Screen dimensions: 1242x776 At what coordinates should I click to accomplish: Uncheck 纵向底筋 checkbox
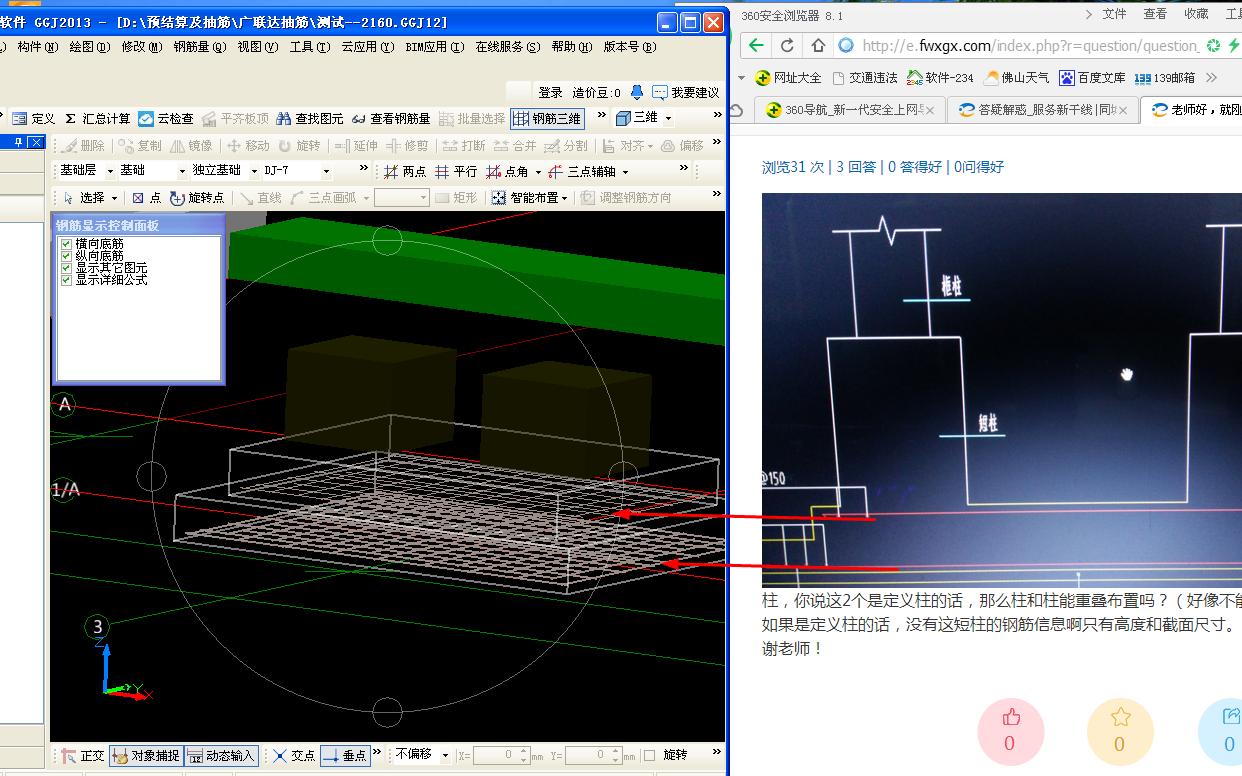pyautogui.click(x=66, y=256)
